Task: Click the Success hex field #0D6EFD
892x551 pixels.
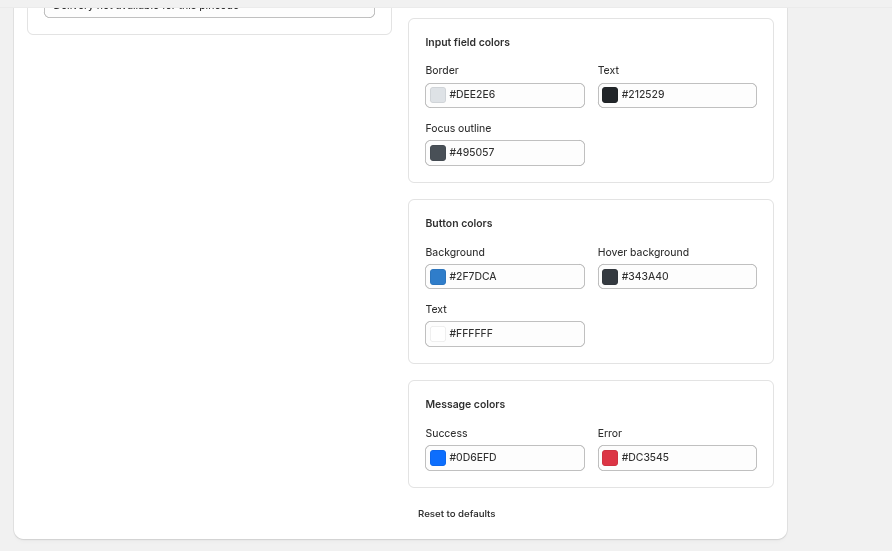Action: coord(505,458)
